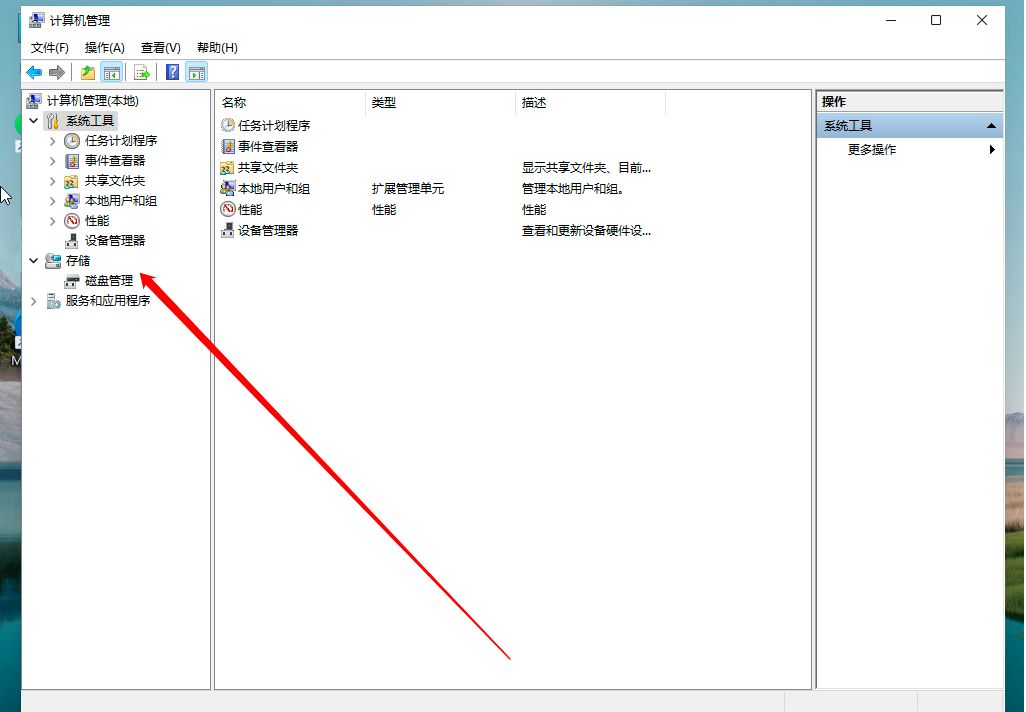Click 本地用户和组 icon in the list pane
The width and height of the screenshot is (1026, 712).
[227, 188]
